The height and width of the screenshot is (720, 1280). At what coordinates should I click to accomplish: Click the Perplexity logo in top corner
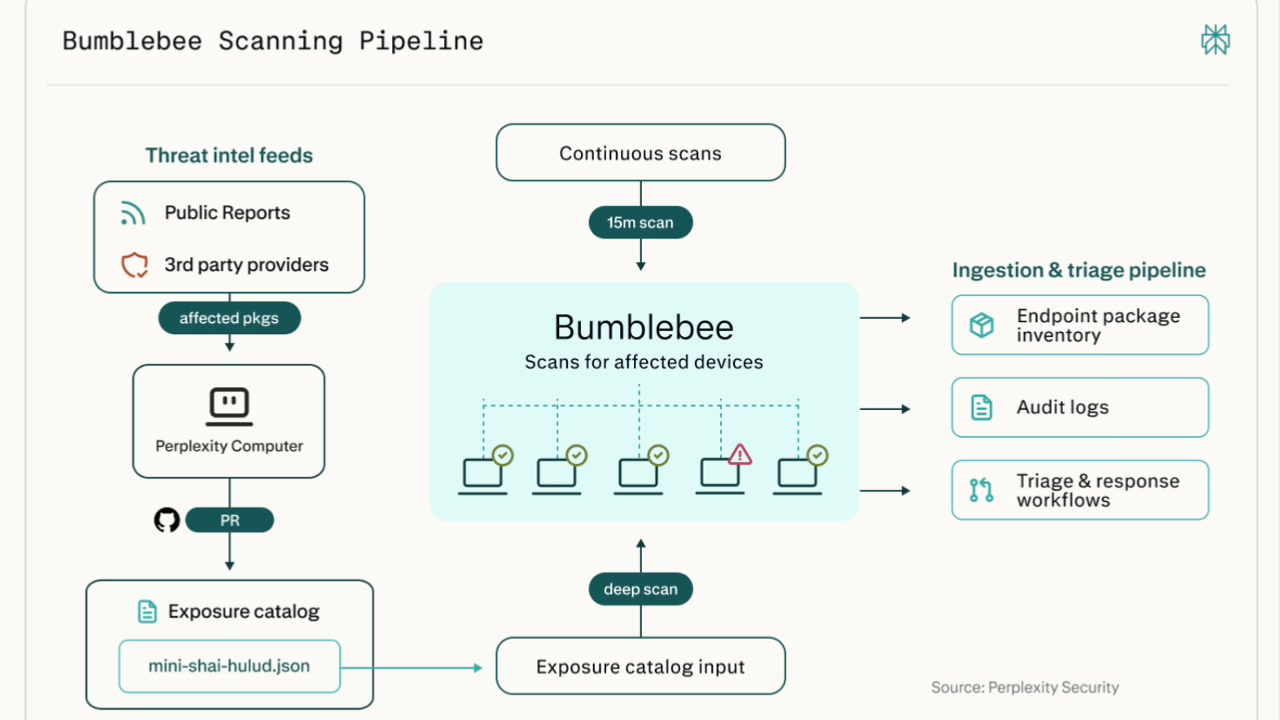pyautogui.click(x=1215, y=40)
